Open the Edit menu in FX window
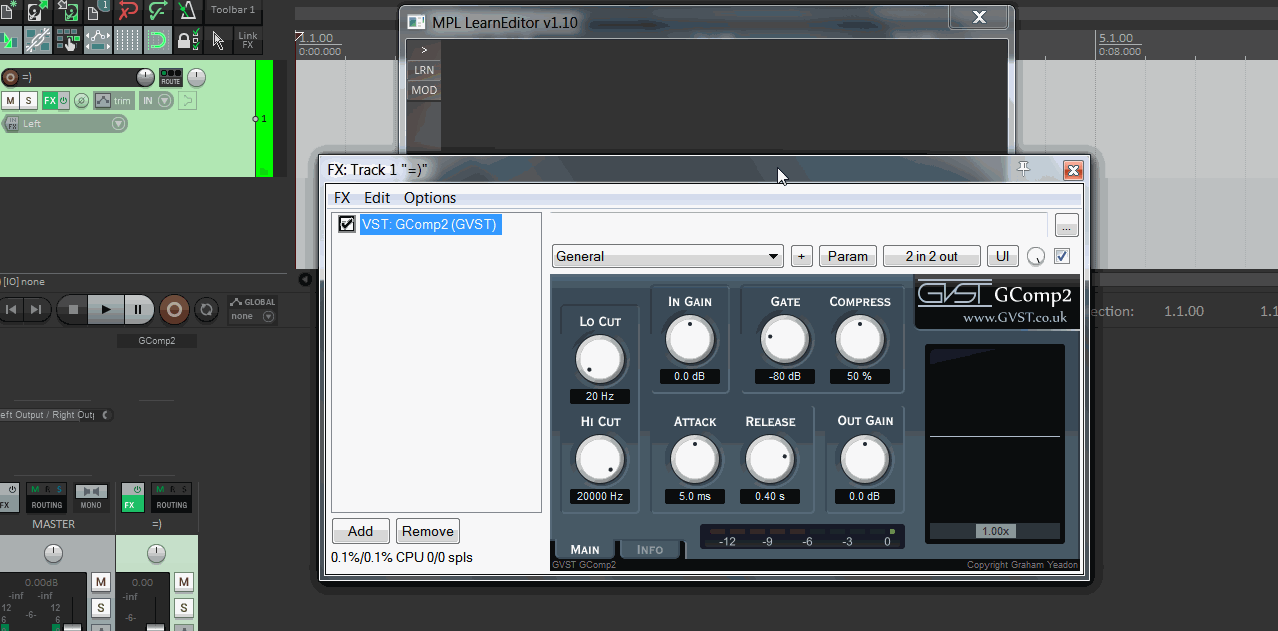The image size is (1278, 631). [377, 198]
